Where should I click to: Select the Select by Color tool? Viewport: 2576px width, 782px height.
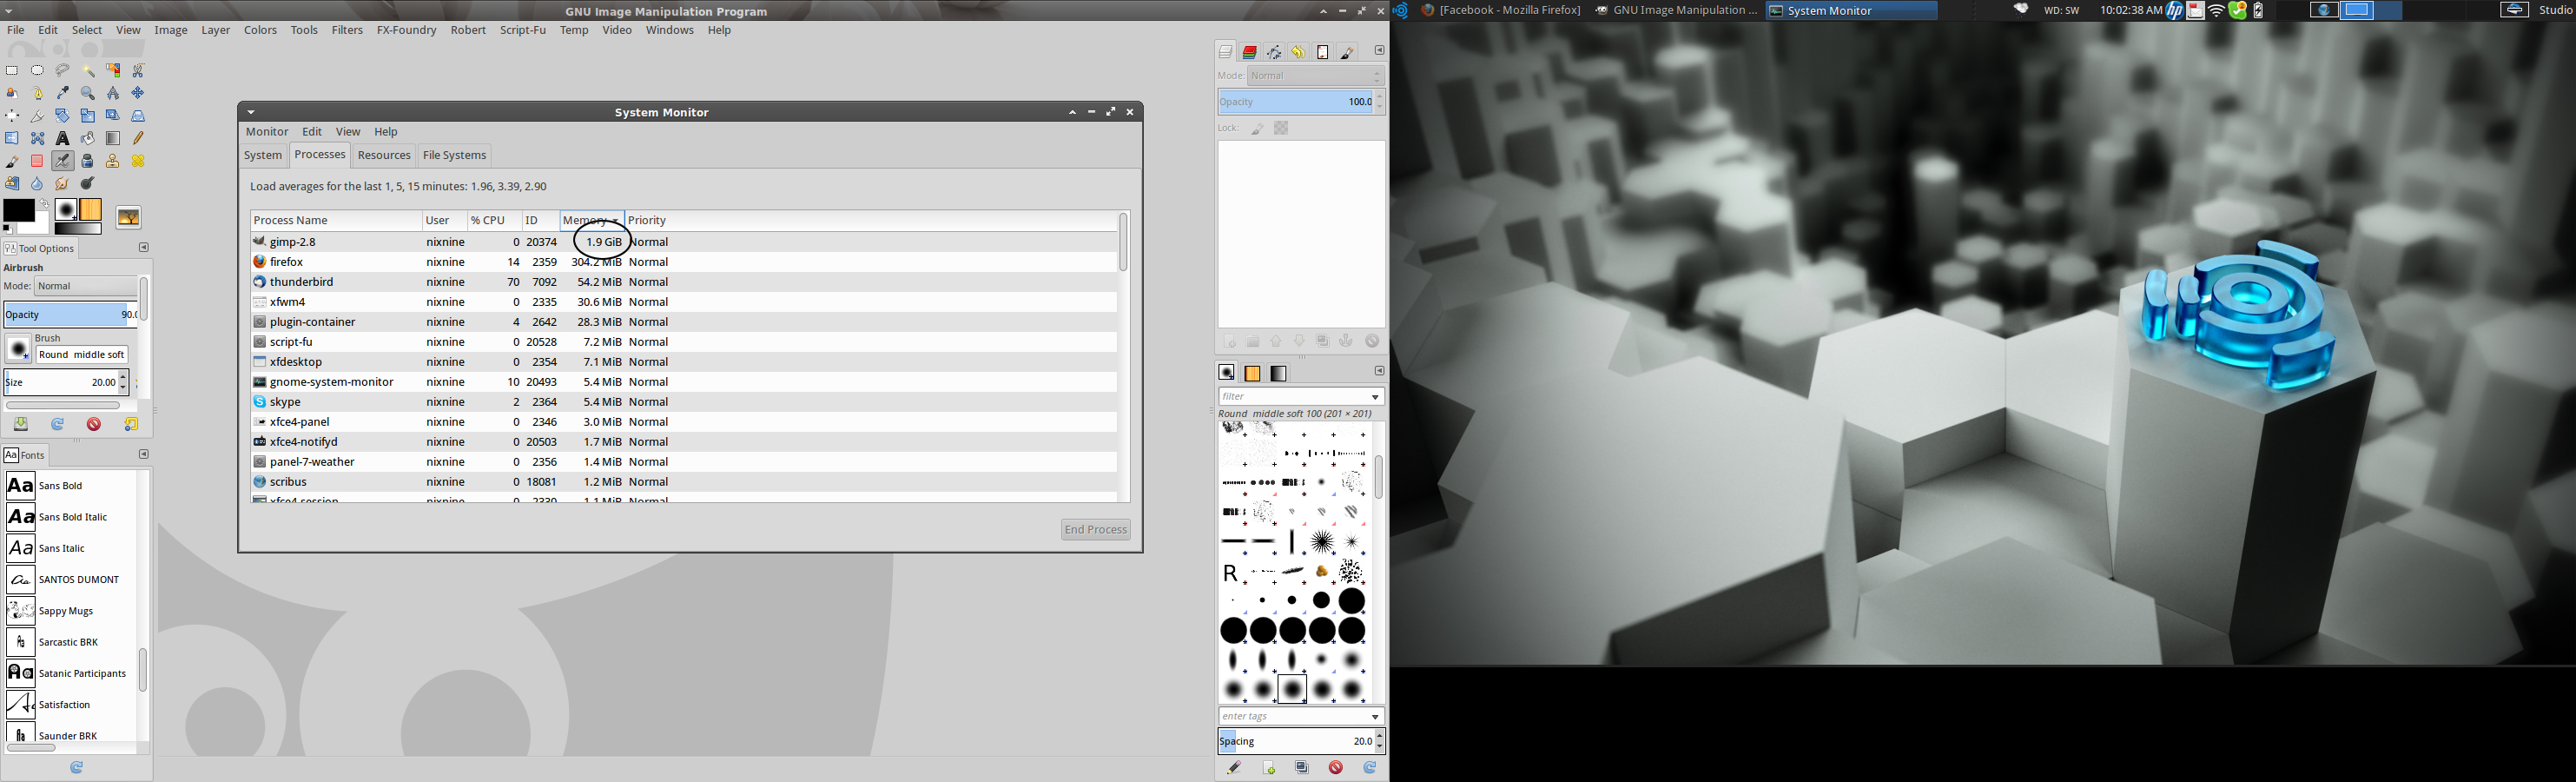pos(113,71)
